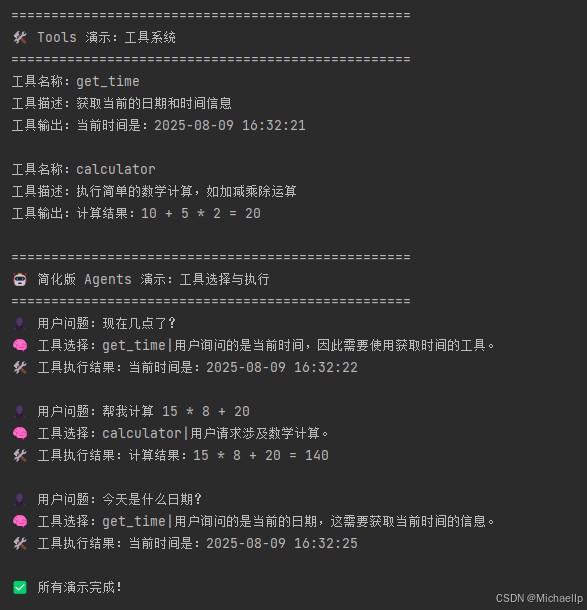Click the CSDN @Michaellp watermark
Image resolution: width=587 pixels, height=610 pixels.
click(x=539, y=598)
